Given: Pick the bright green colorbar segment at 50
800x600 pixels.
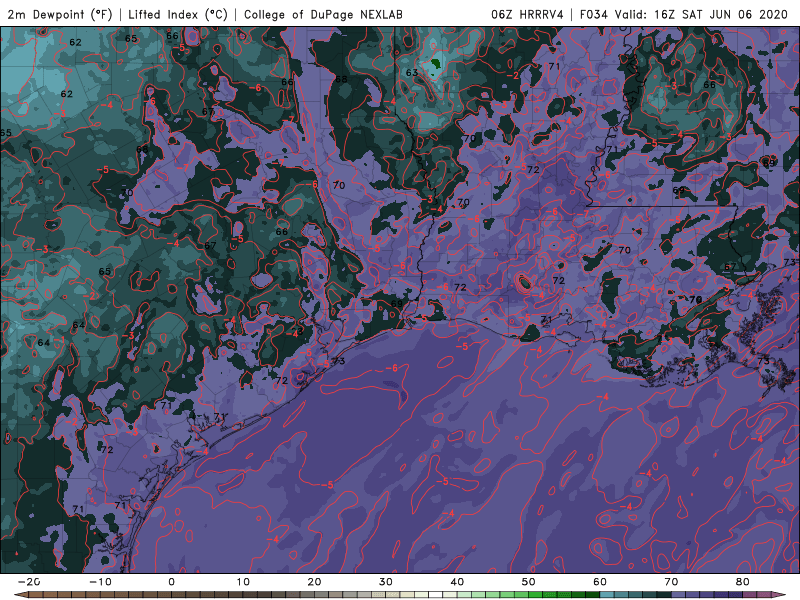Looking at the screenshot, I should tap(536, 595).
